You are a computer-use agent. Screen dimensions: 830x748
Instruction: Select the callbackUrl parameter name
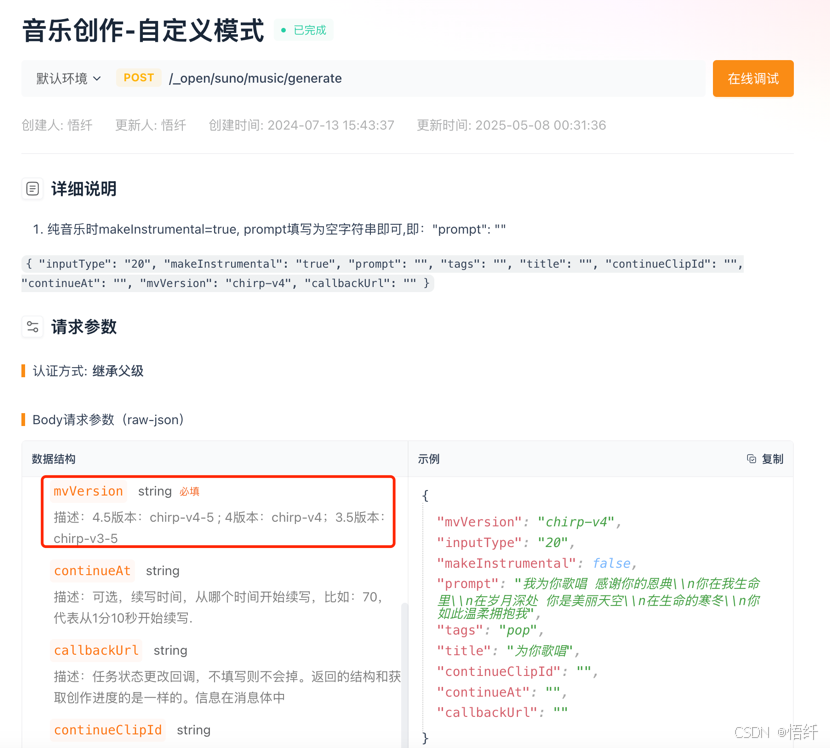(x=96, y=650)
